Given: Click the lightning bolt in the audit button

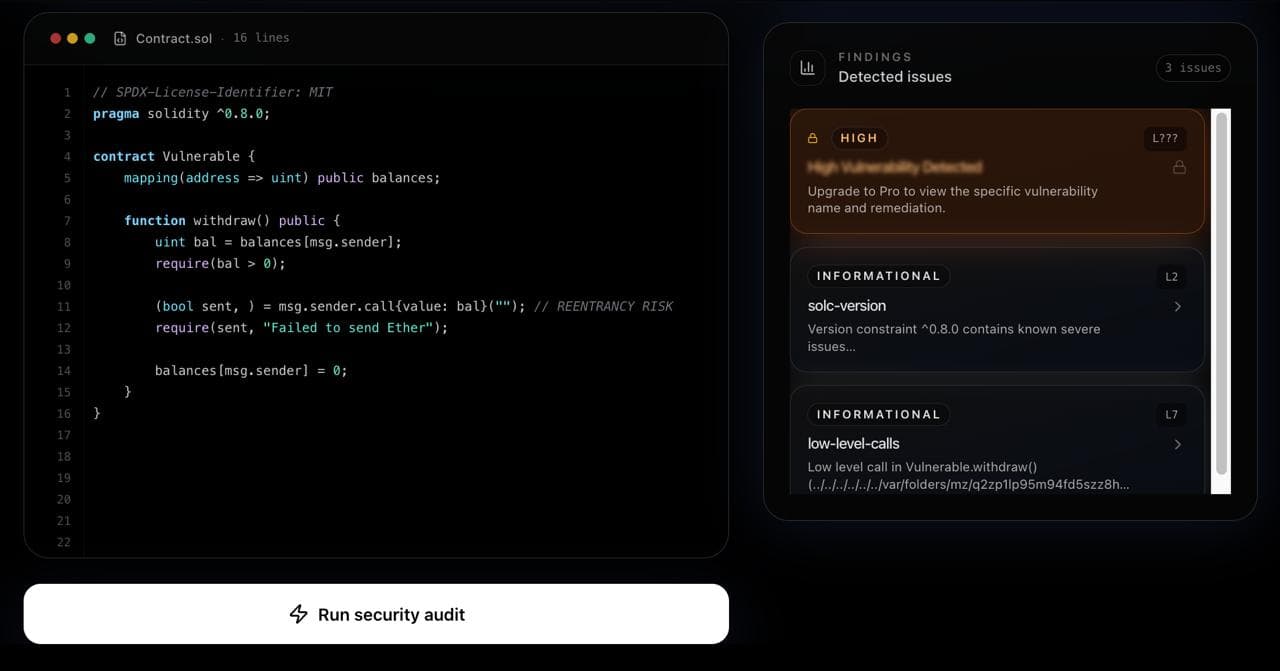Looking at the screenshot, I should (298, 614).
